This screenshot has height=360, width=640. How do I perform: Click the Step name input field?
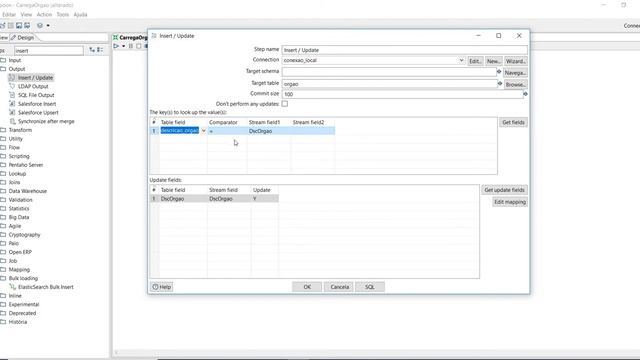(404, 50)
